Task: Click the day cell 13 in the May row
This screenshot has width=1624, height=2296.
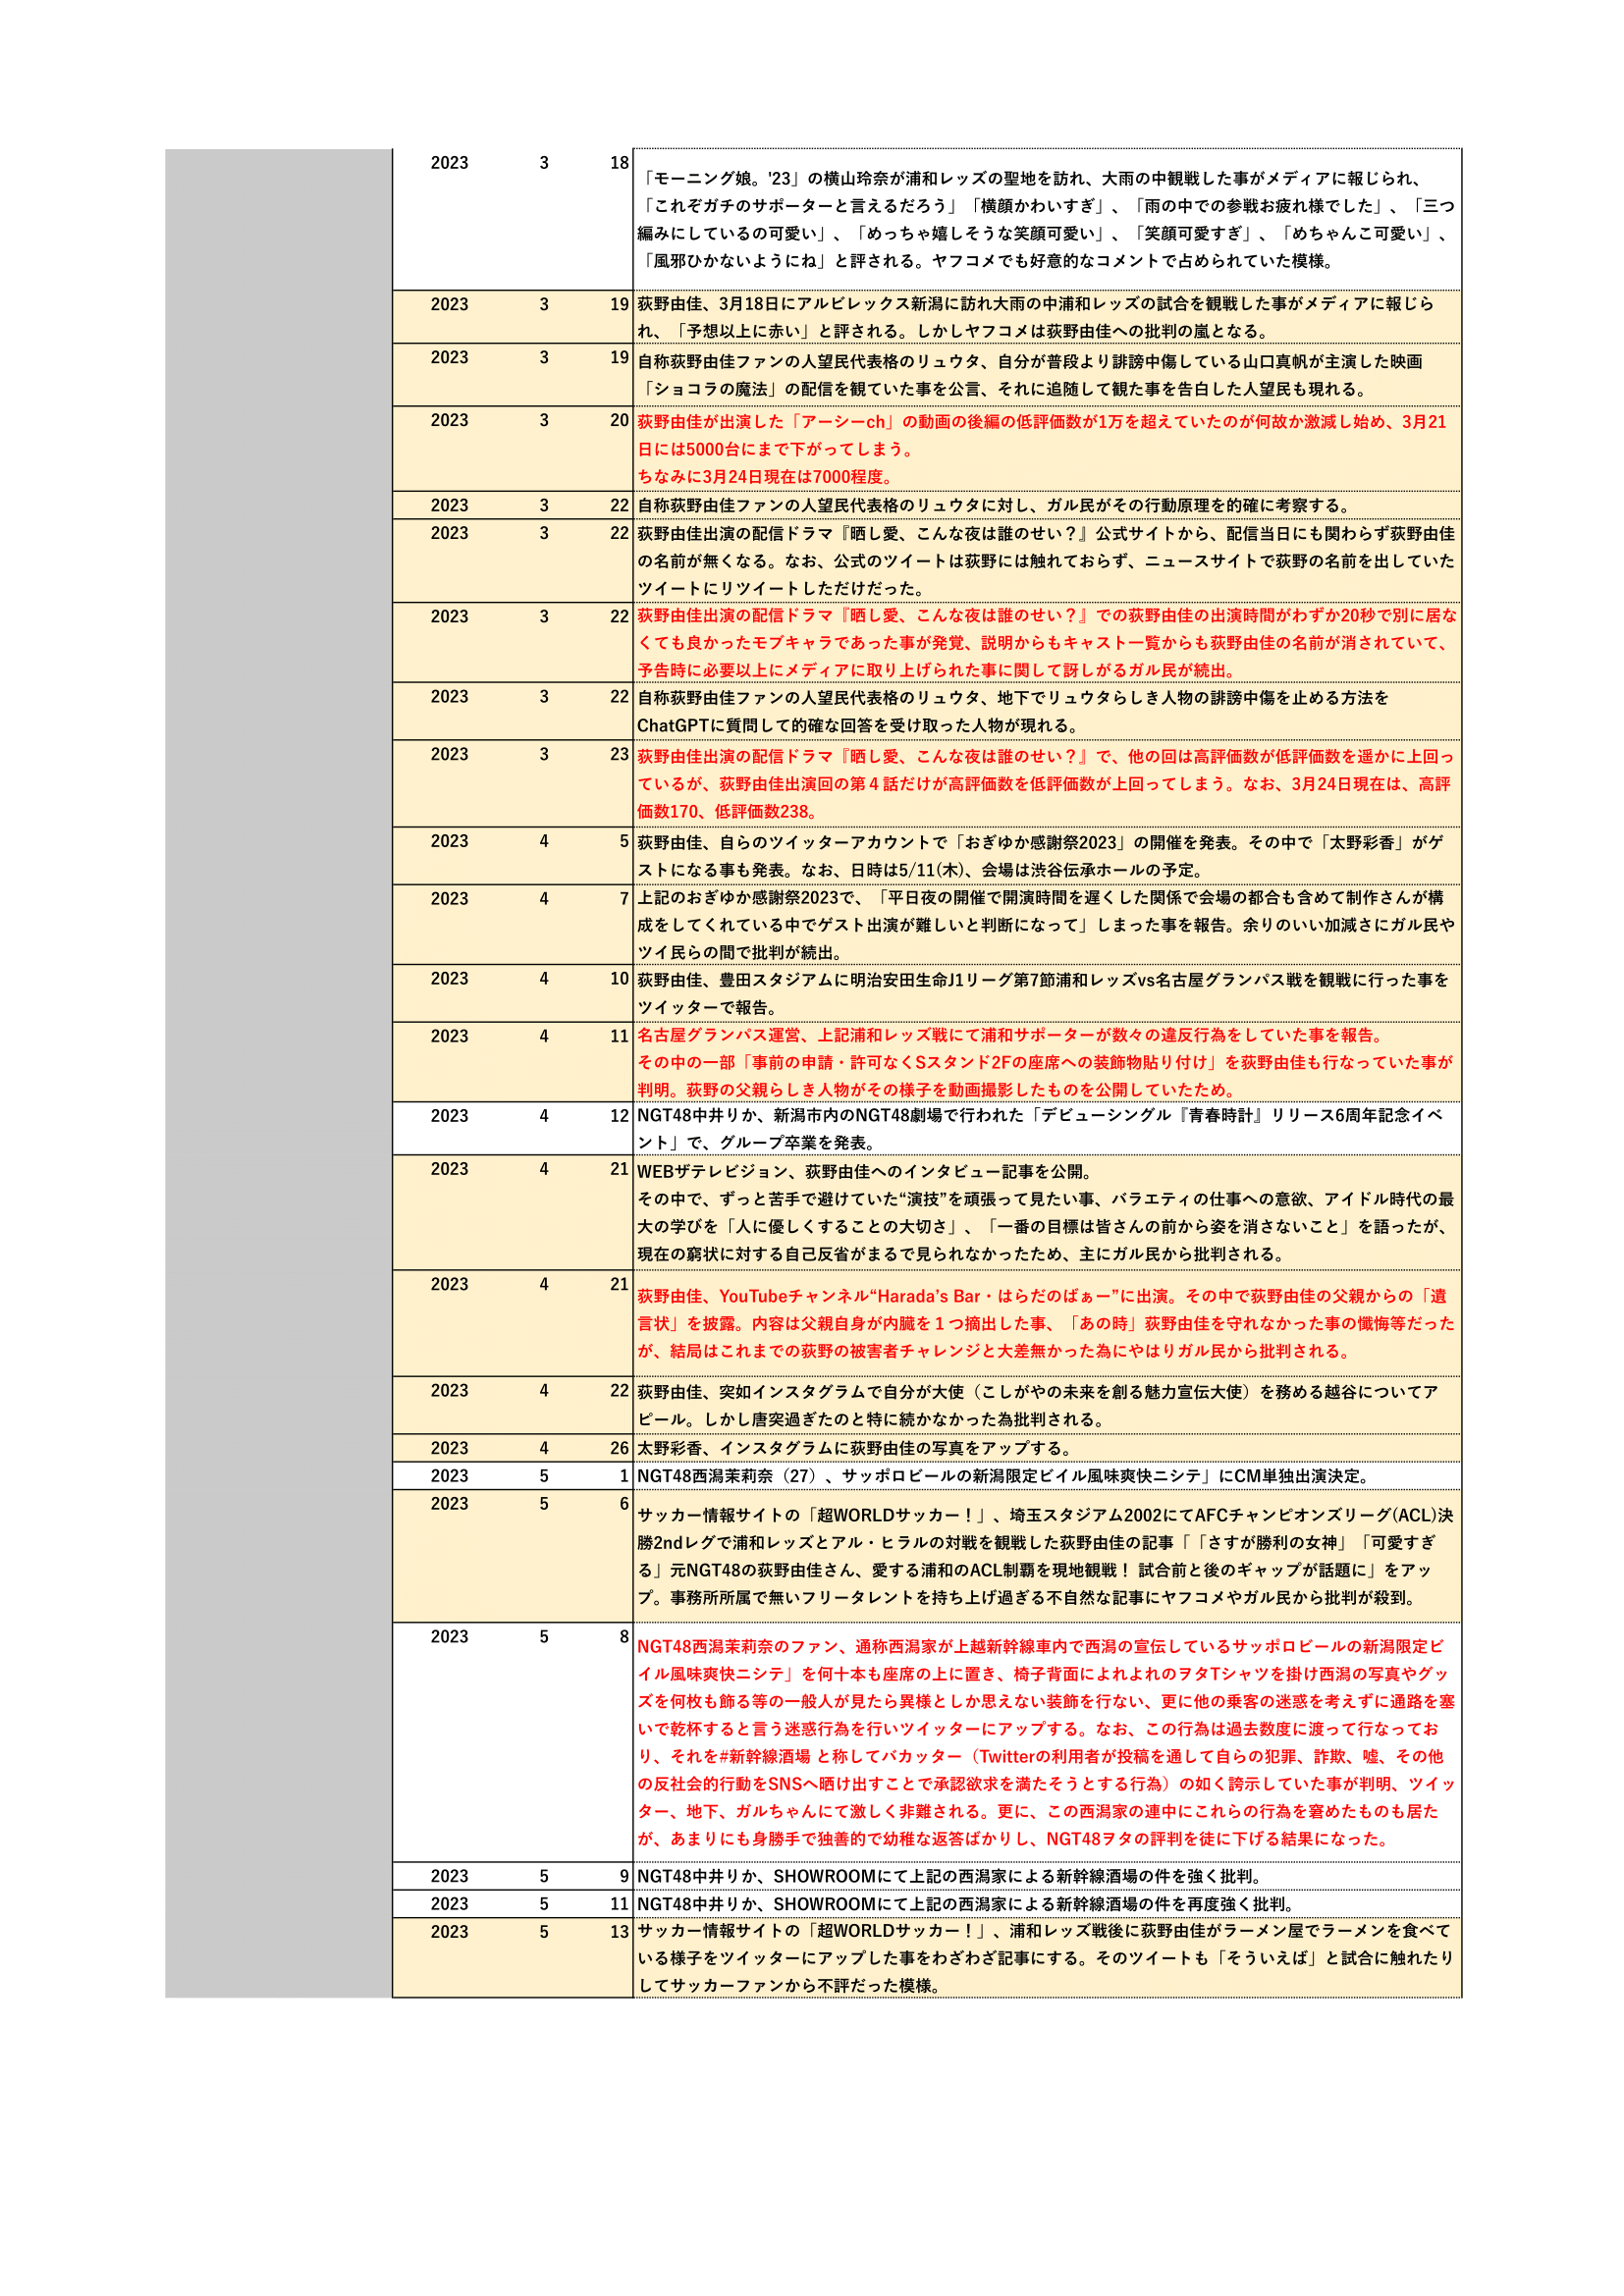Action: (x=619, y=1932)
